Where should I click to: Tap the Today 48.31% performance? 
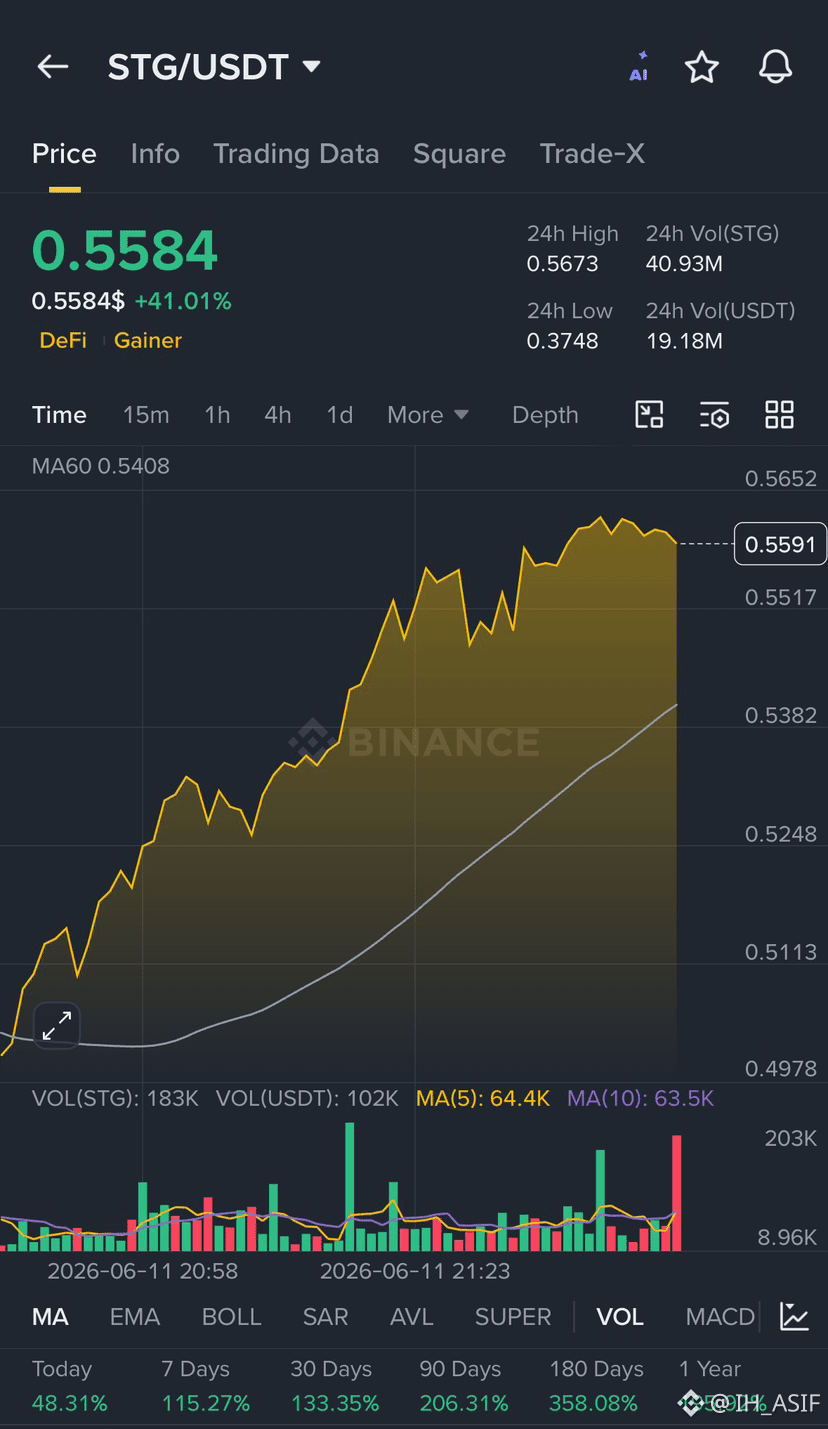coord(70,1387)
